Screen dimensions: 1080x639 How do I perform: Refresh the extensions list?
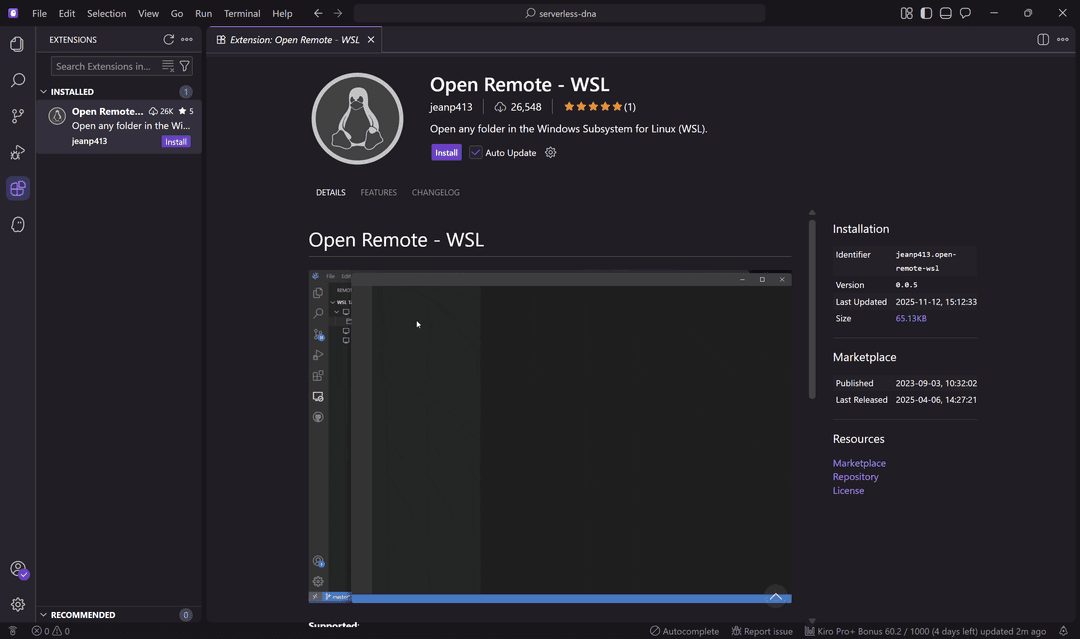point(168,39)
